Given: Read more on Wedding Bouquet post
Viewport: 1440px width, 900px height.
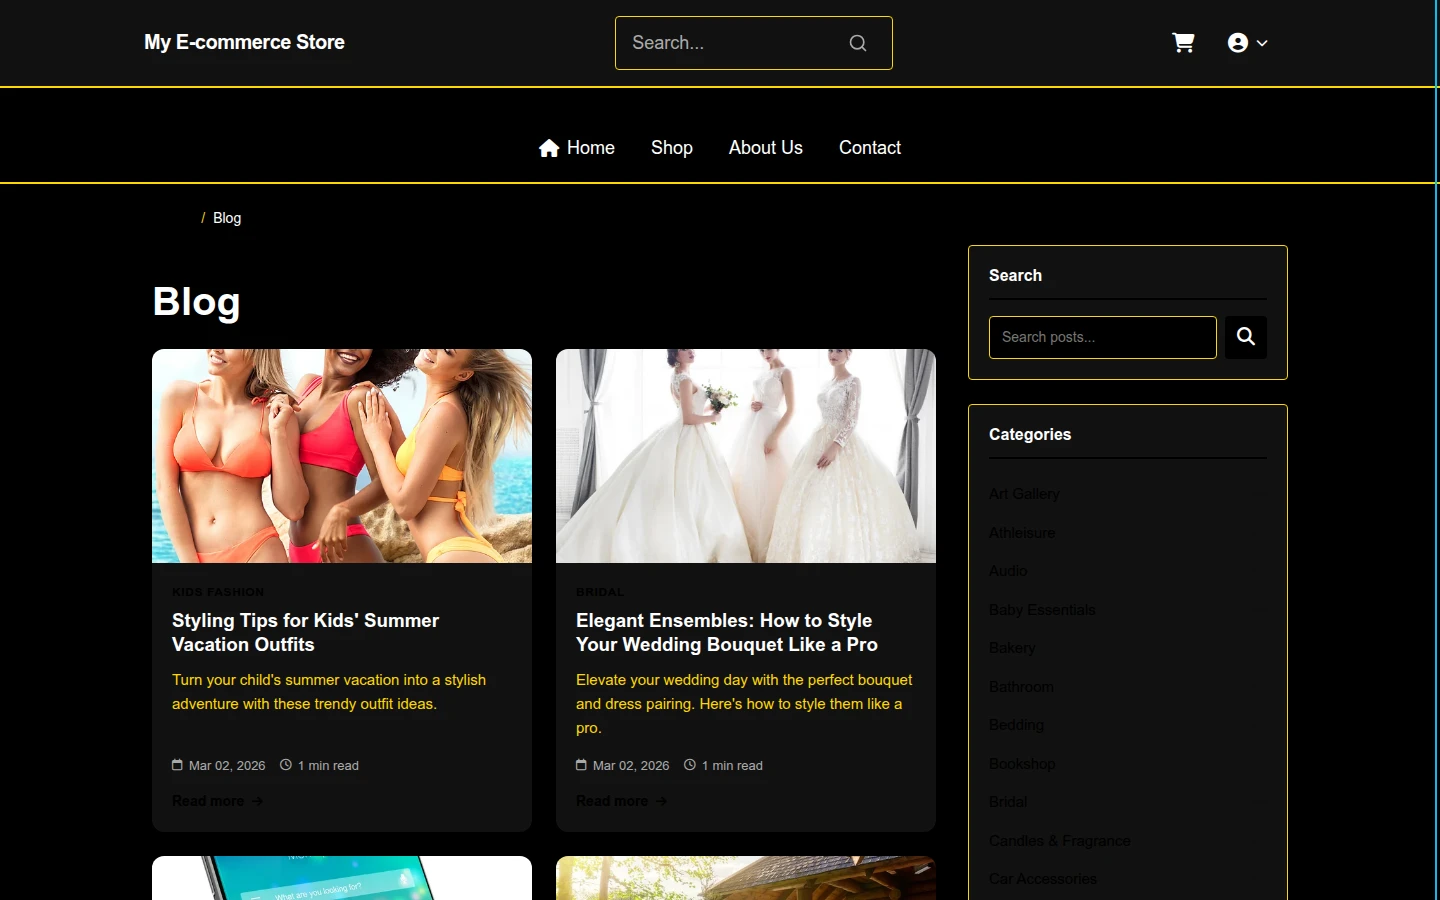Looking at the screenshot, I should 621,801.
